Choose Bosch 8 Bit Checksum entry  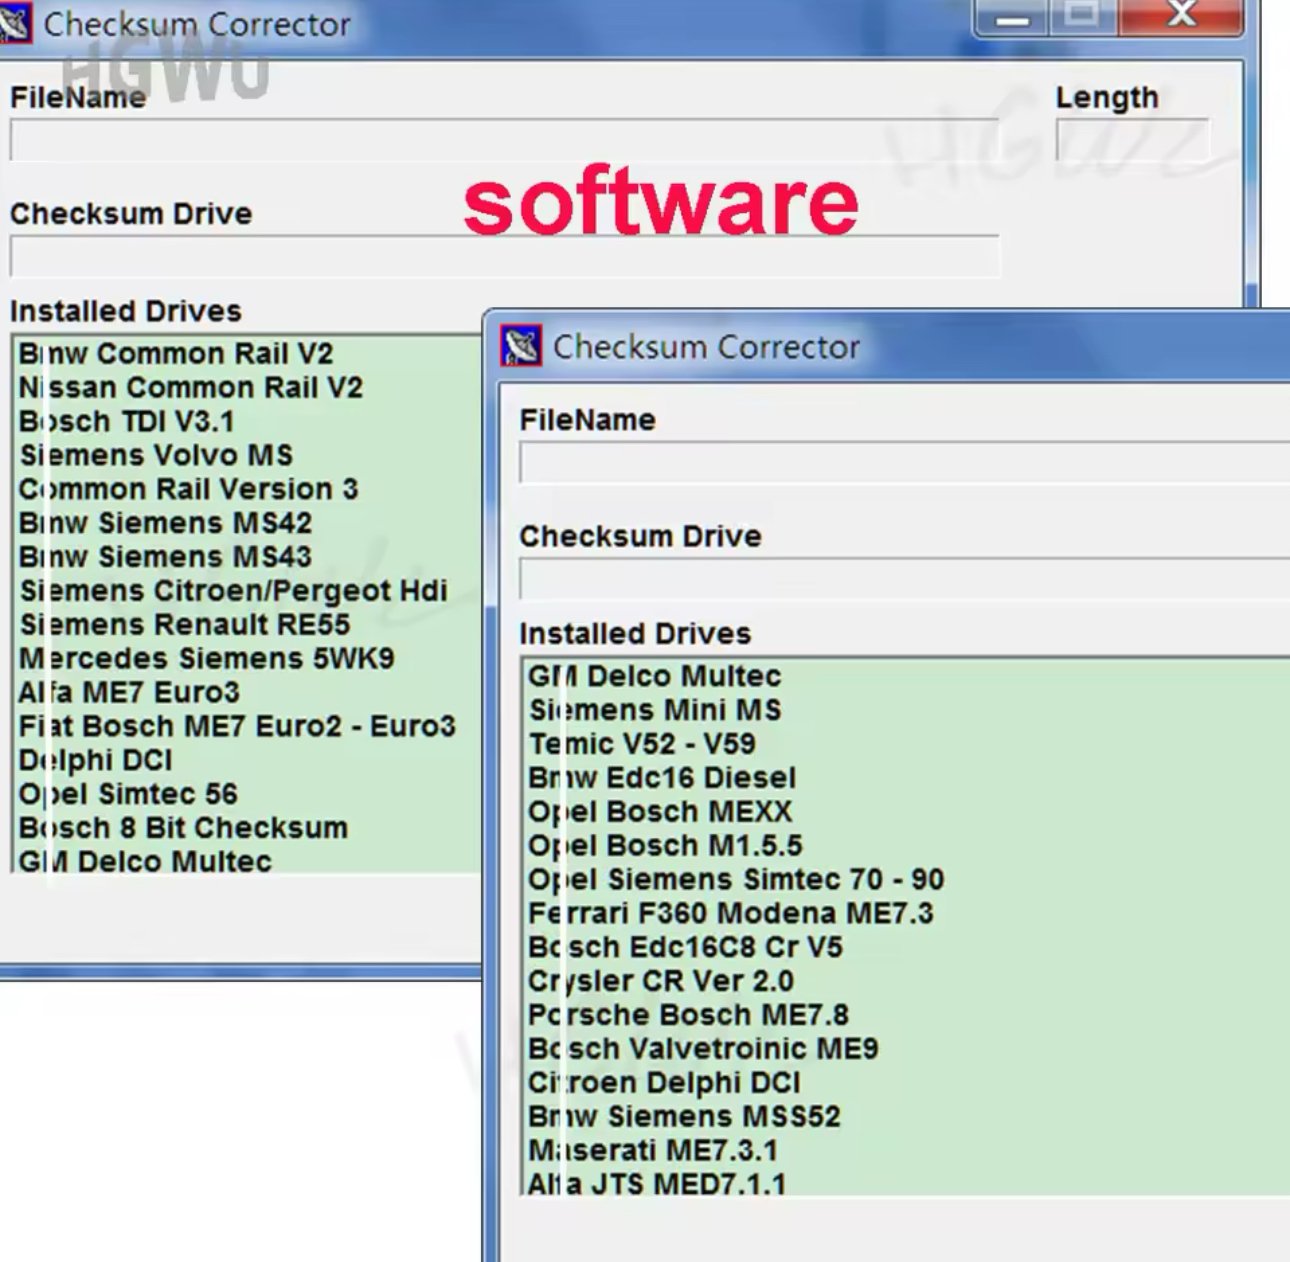(x=183, y=828)
